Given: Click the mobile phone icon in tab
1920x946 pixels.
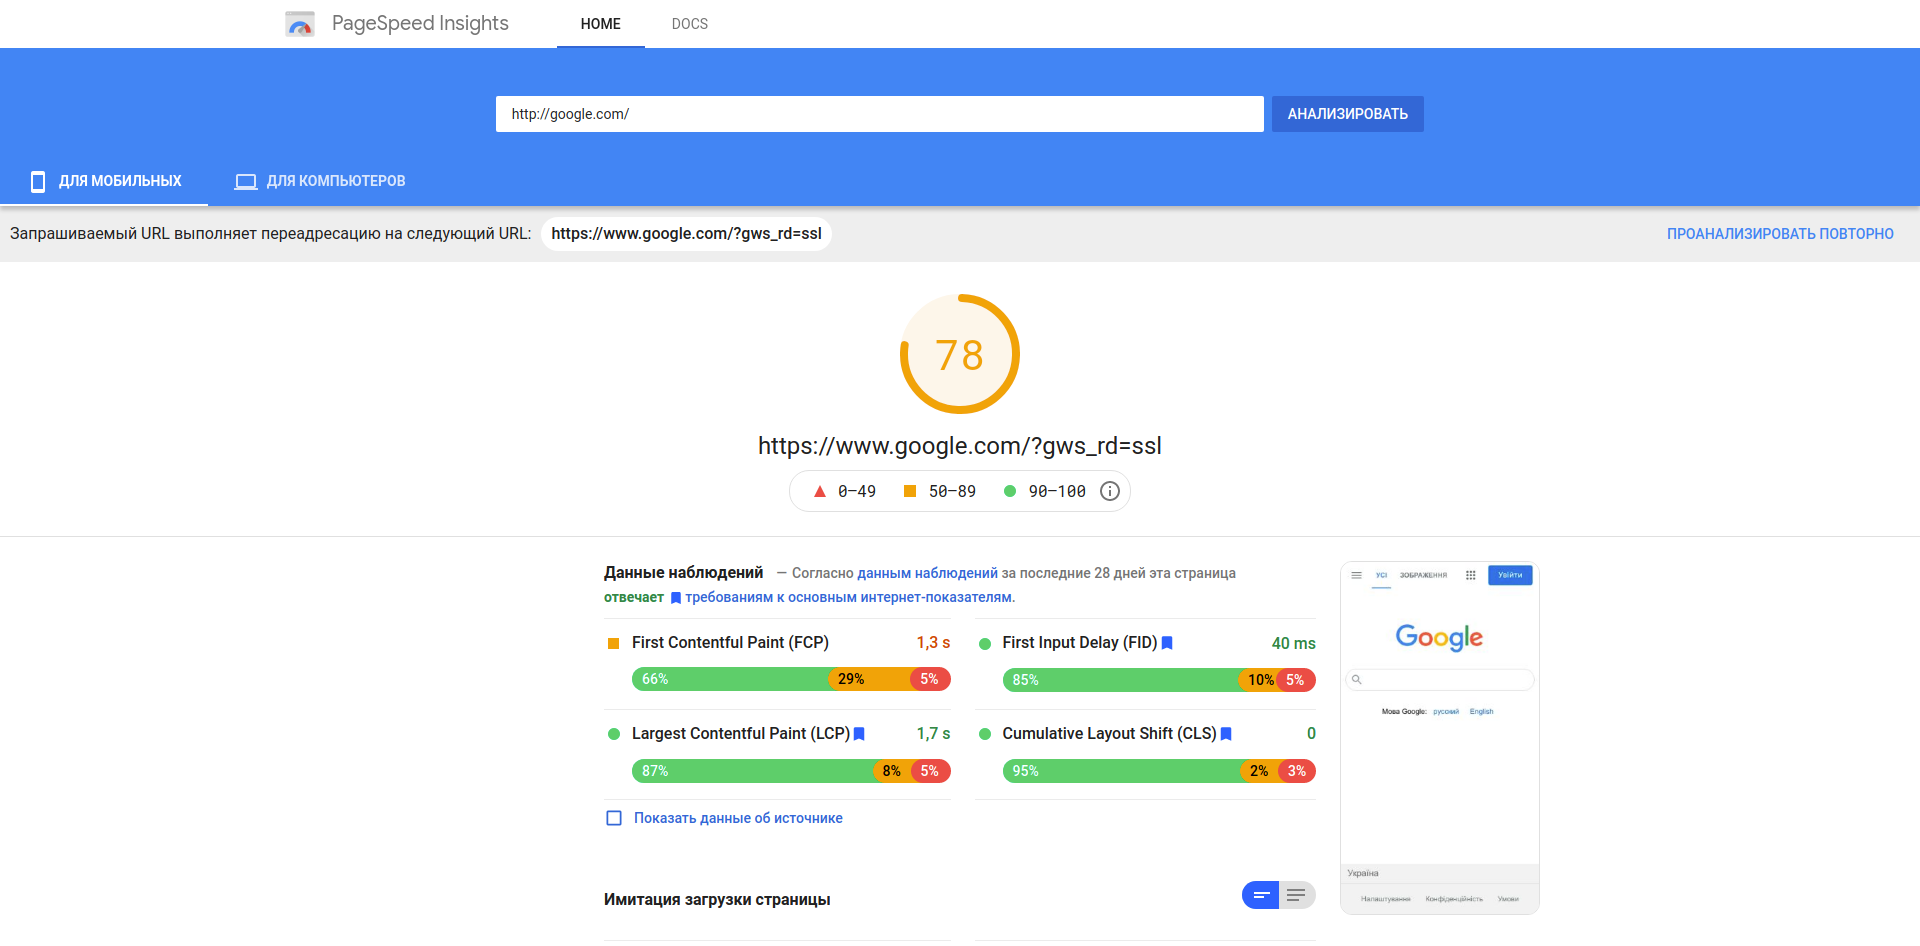Looking at the screenshot, I should pos(38,181).
